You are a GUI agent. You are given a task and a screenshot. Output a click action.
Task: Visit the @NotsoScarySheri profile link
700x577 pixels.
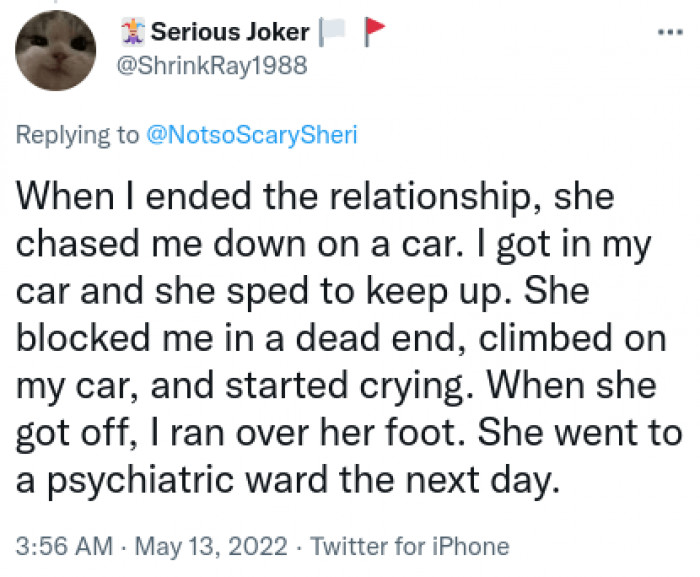tap(251, 136)
